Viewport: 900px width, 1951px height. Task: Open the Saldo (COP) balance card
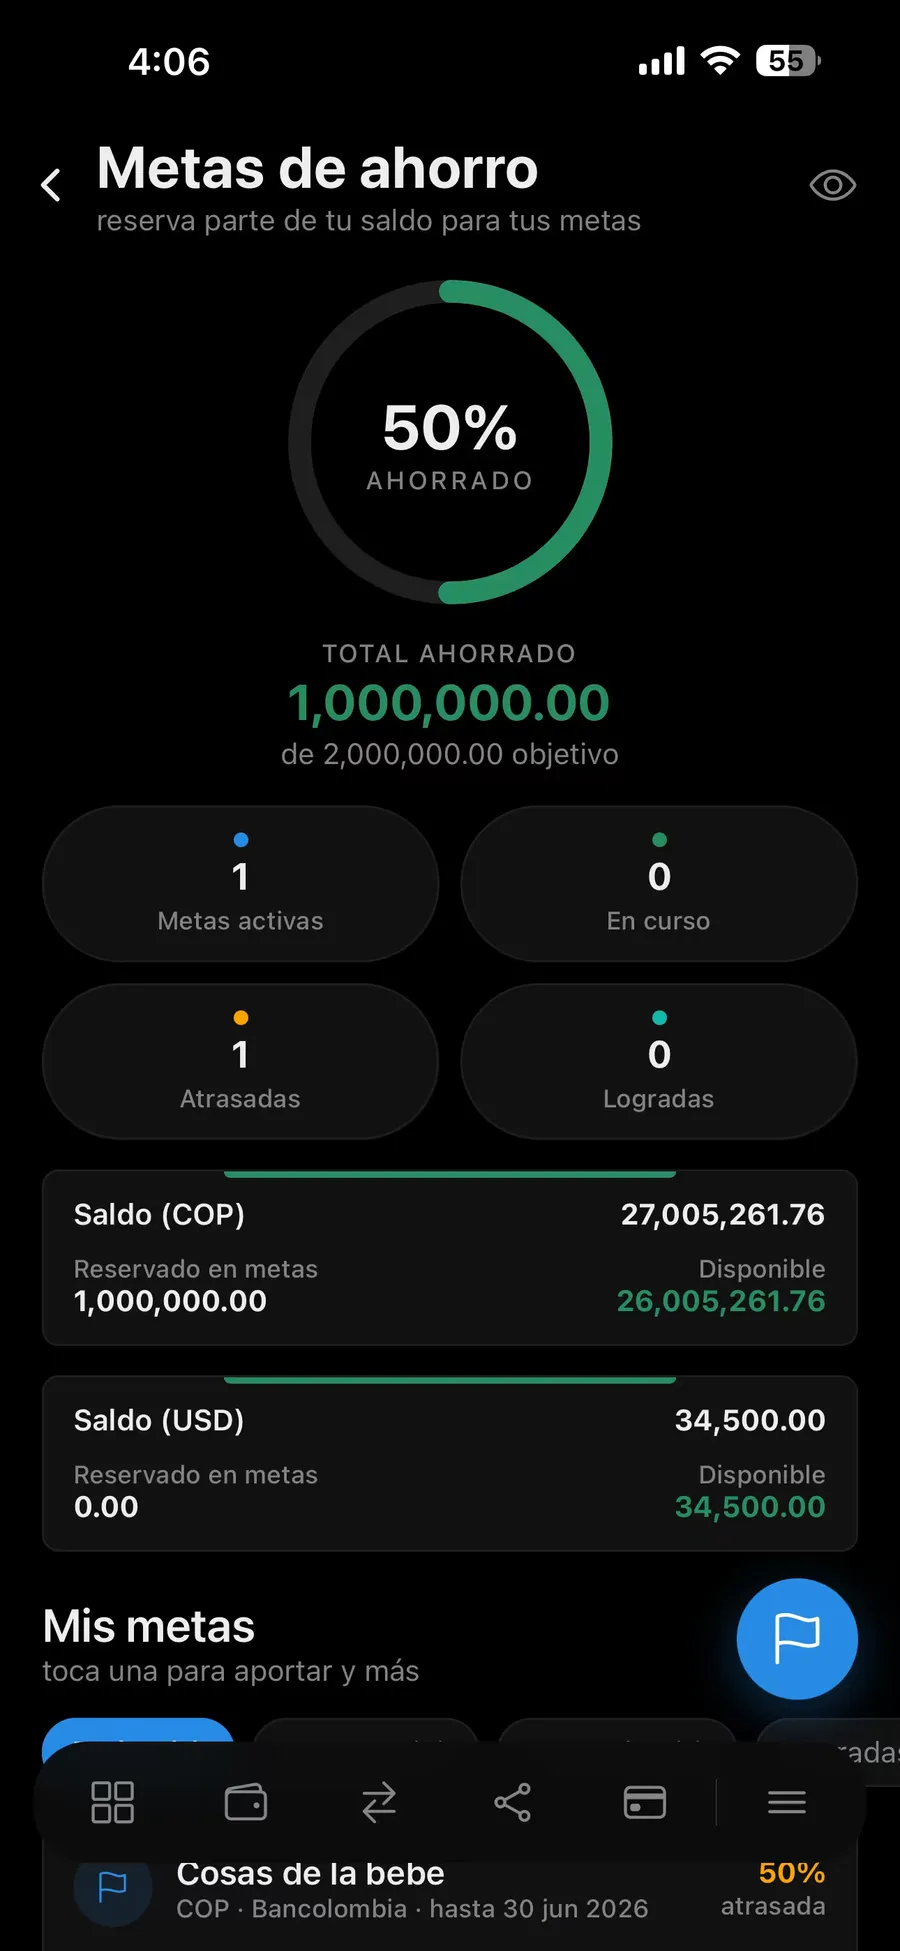point(450,1258)
